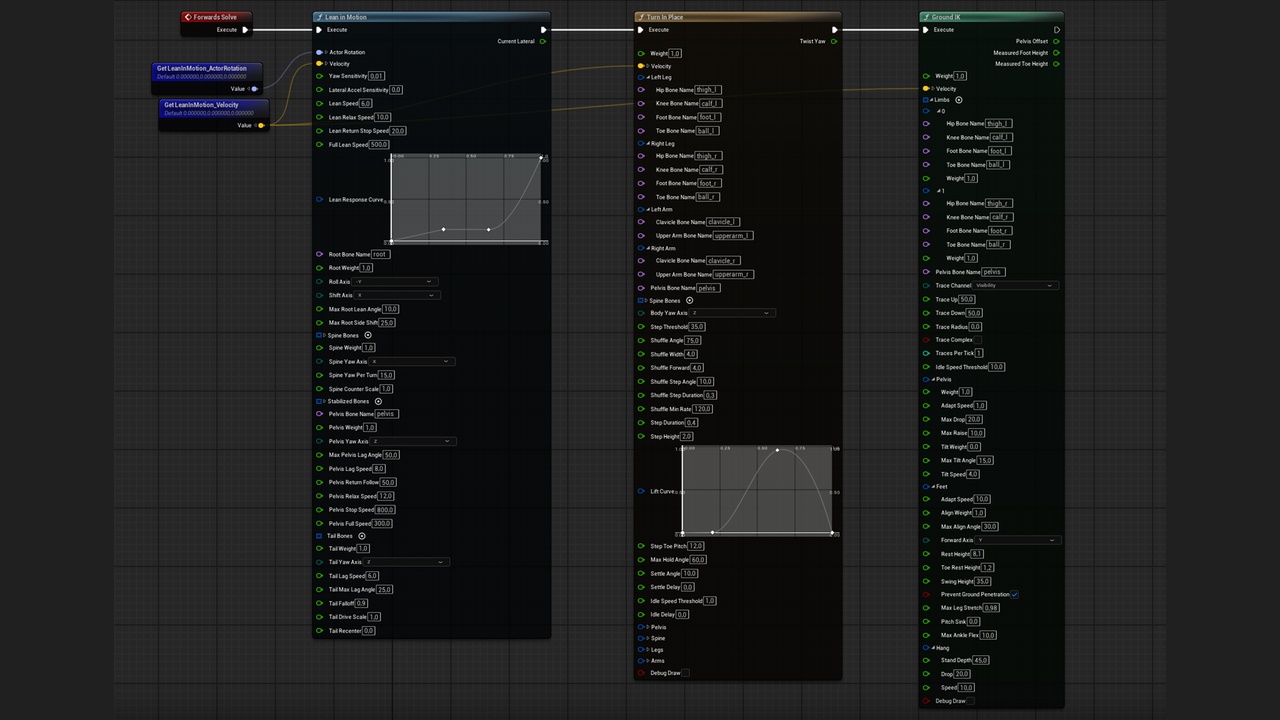Click the Get LeanInMotion_ActorRotation Value pin
This screenshot has width=1280, height=720.
(254, 88)
